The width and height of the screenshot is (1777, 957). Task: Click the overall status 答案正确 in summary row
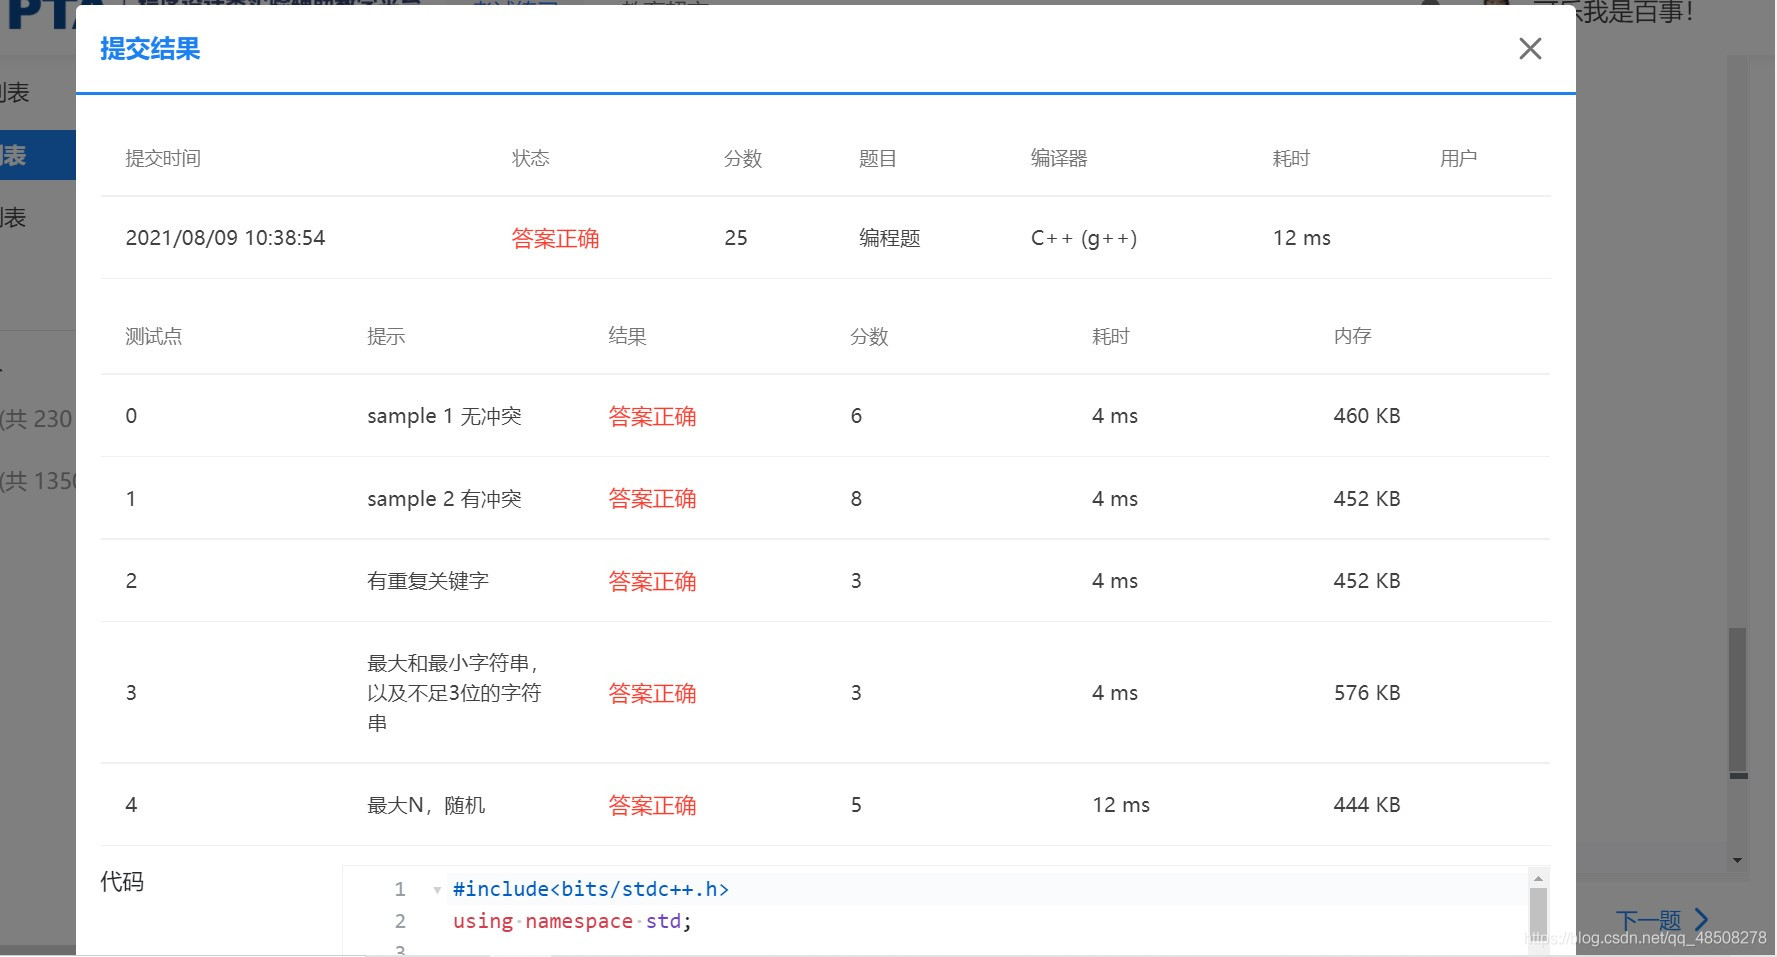click(x=555, y=238)
